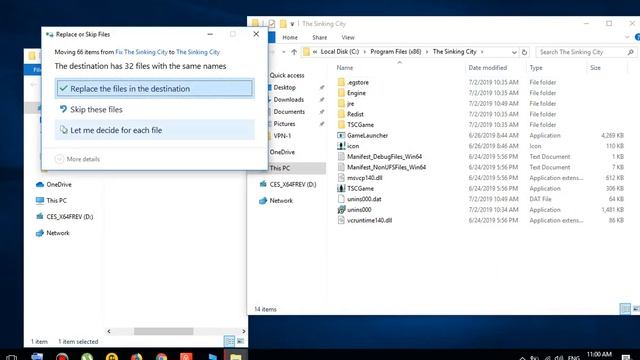Select This PC in the left background window
The image size is (640, 360).
click(x=56, y=200)
